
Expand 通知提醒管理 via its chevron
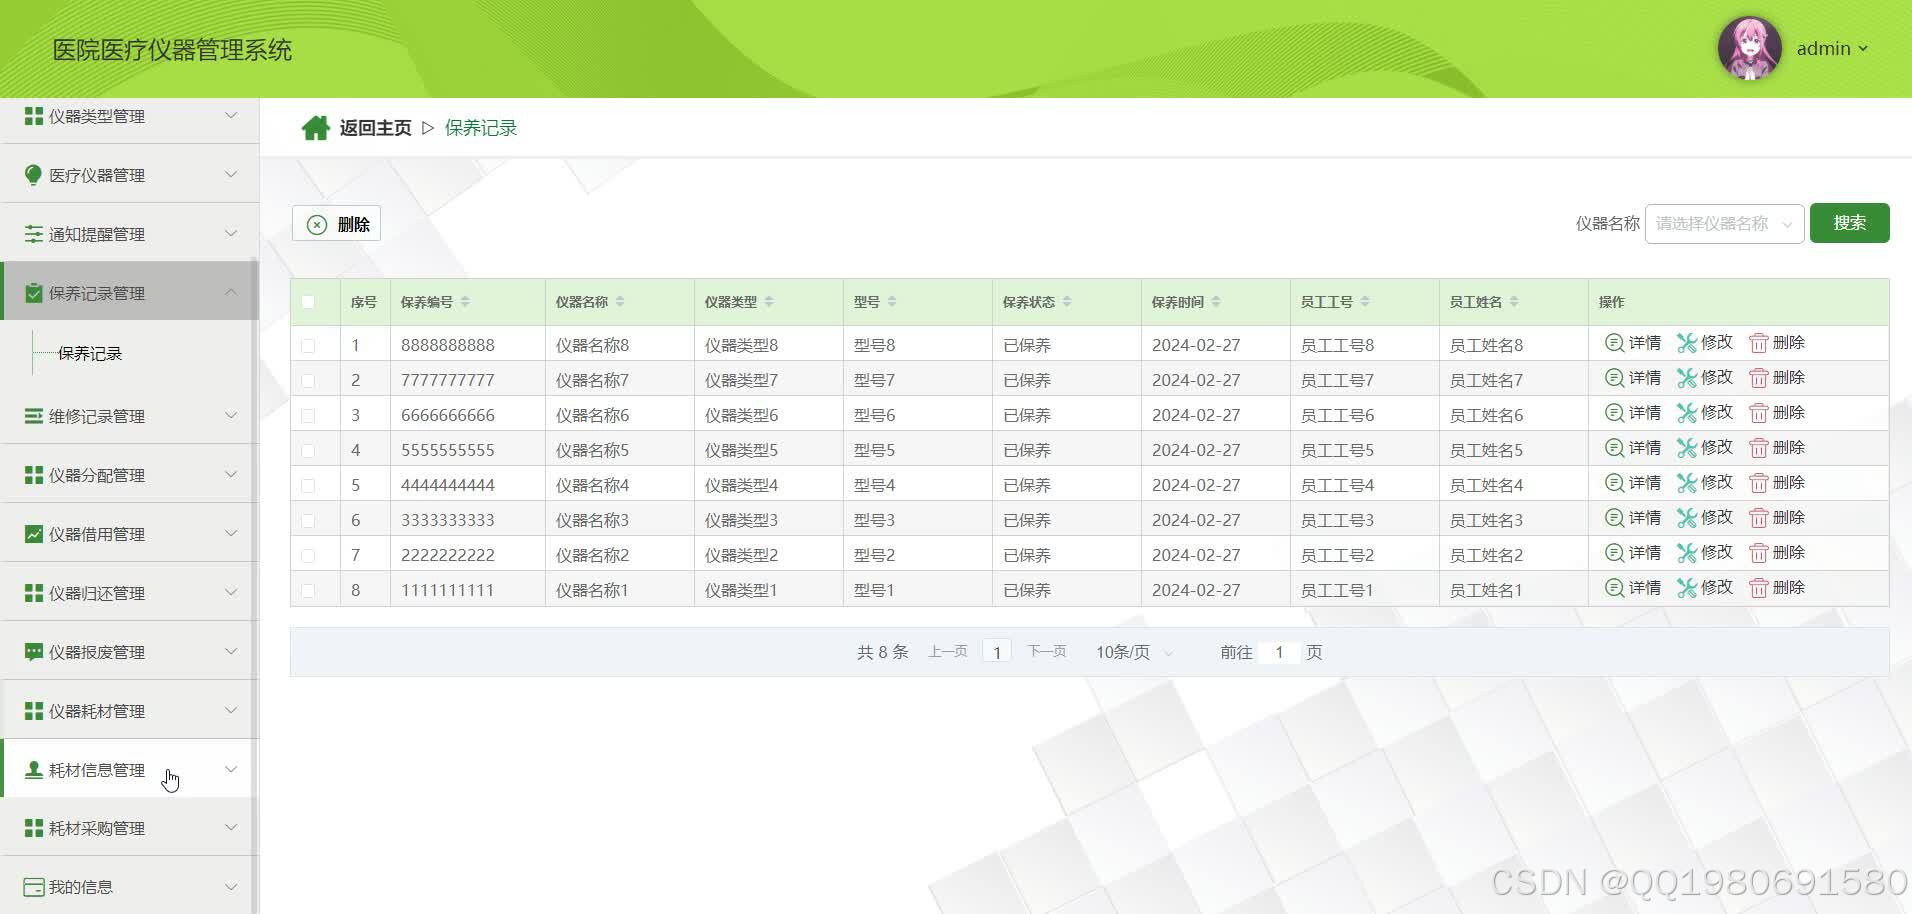[231, 234]
